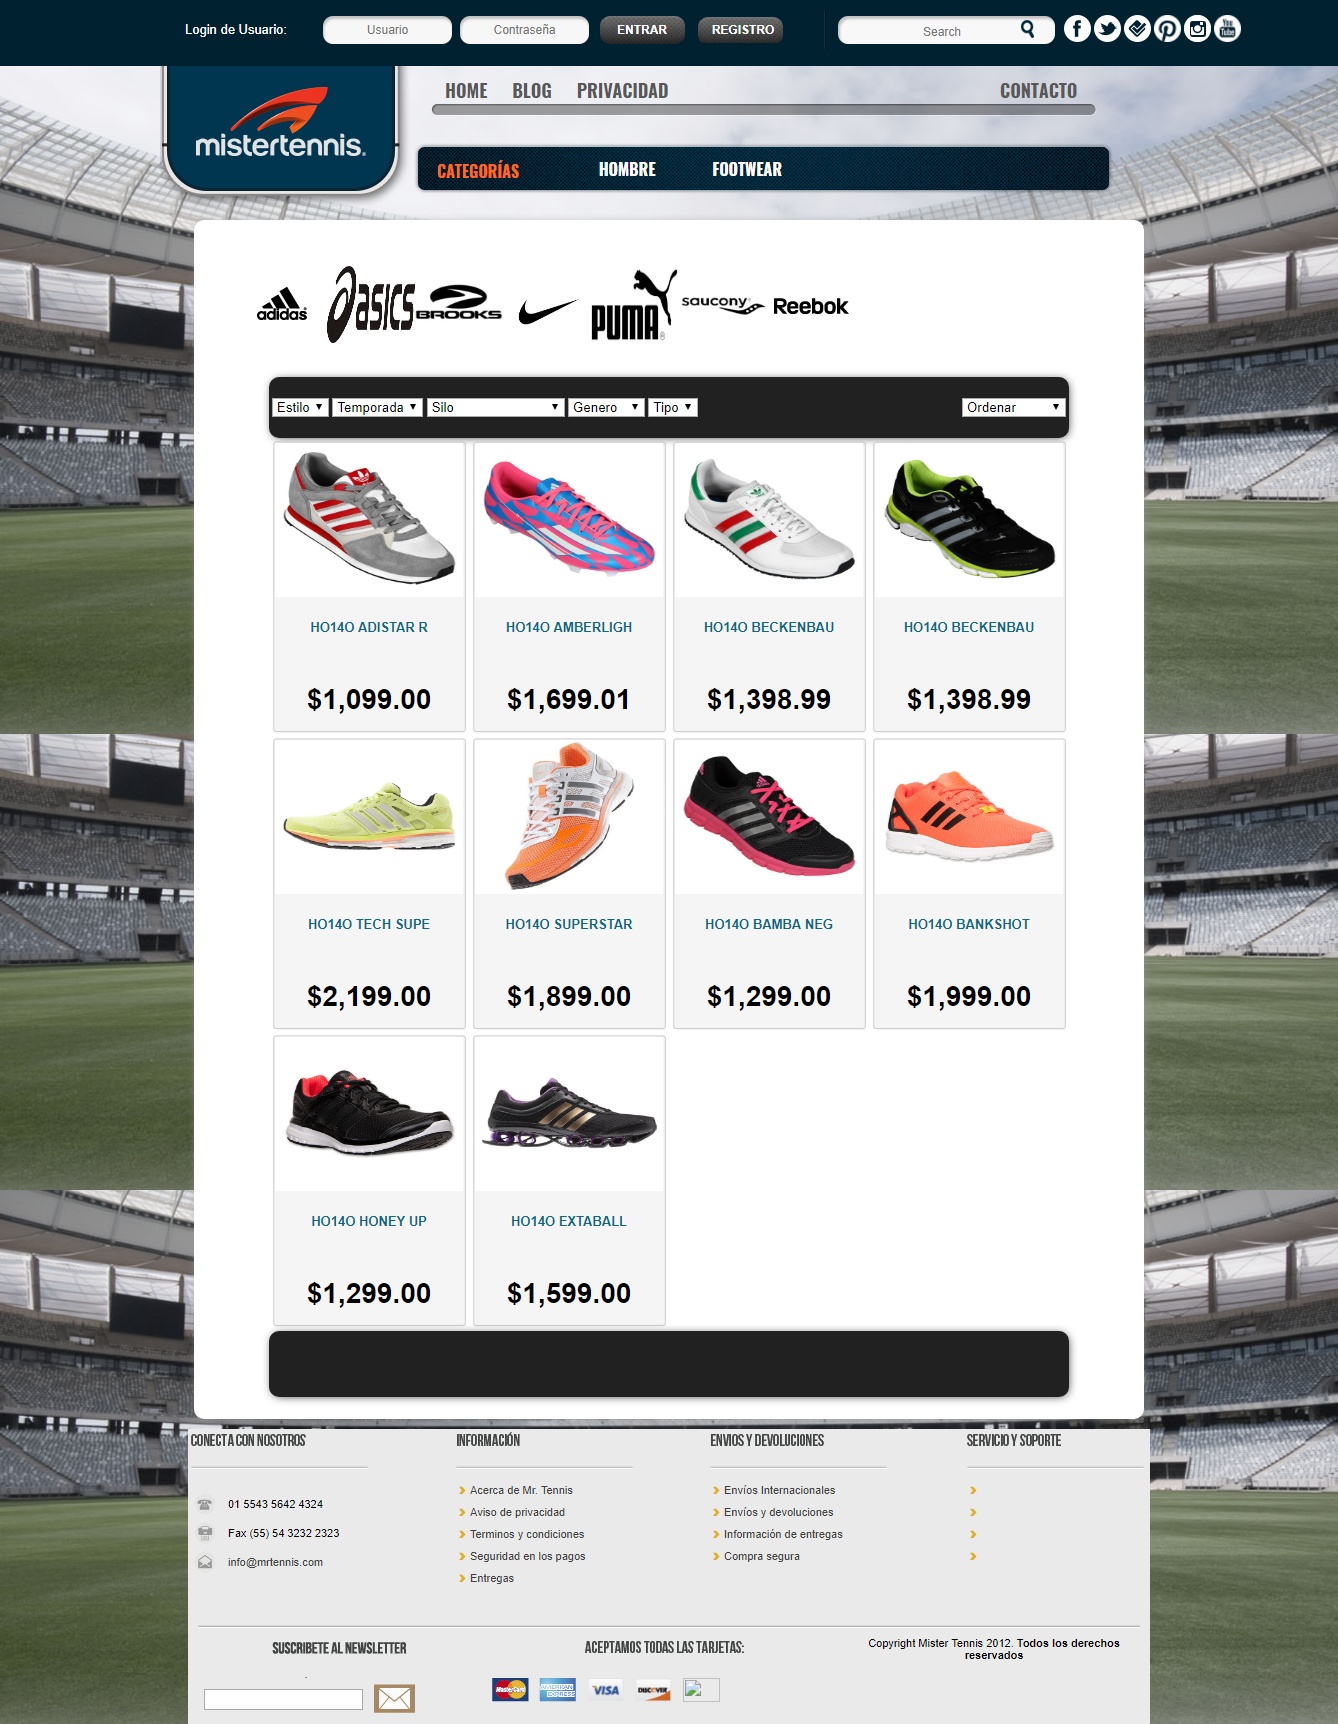Expand the Estilo dropdown filter

(300, 407)
